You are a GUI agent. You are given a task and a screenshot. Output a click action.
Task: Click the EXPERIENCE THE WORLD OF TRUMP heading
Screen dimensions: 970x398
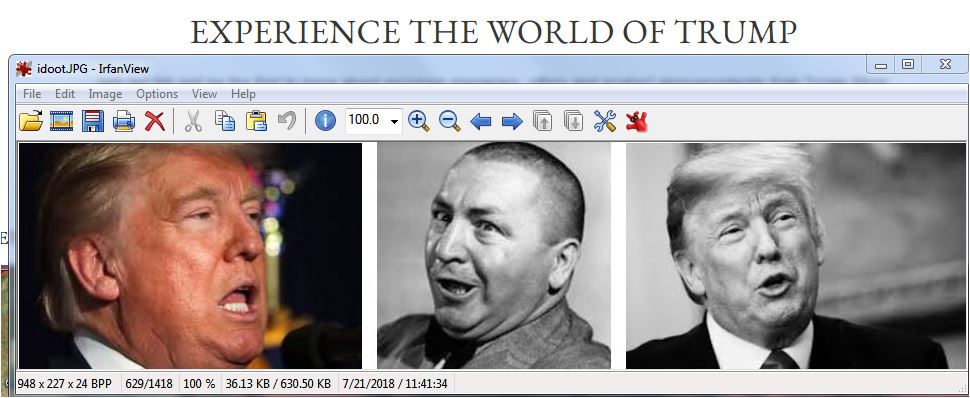pyautogui.click(x=494, y=32)
